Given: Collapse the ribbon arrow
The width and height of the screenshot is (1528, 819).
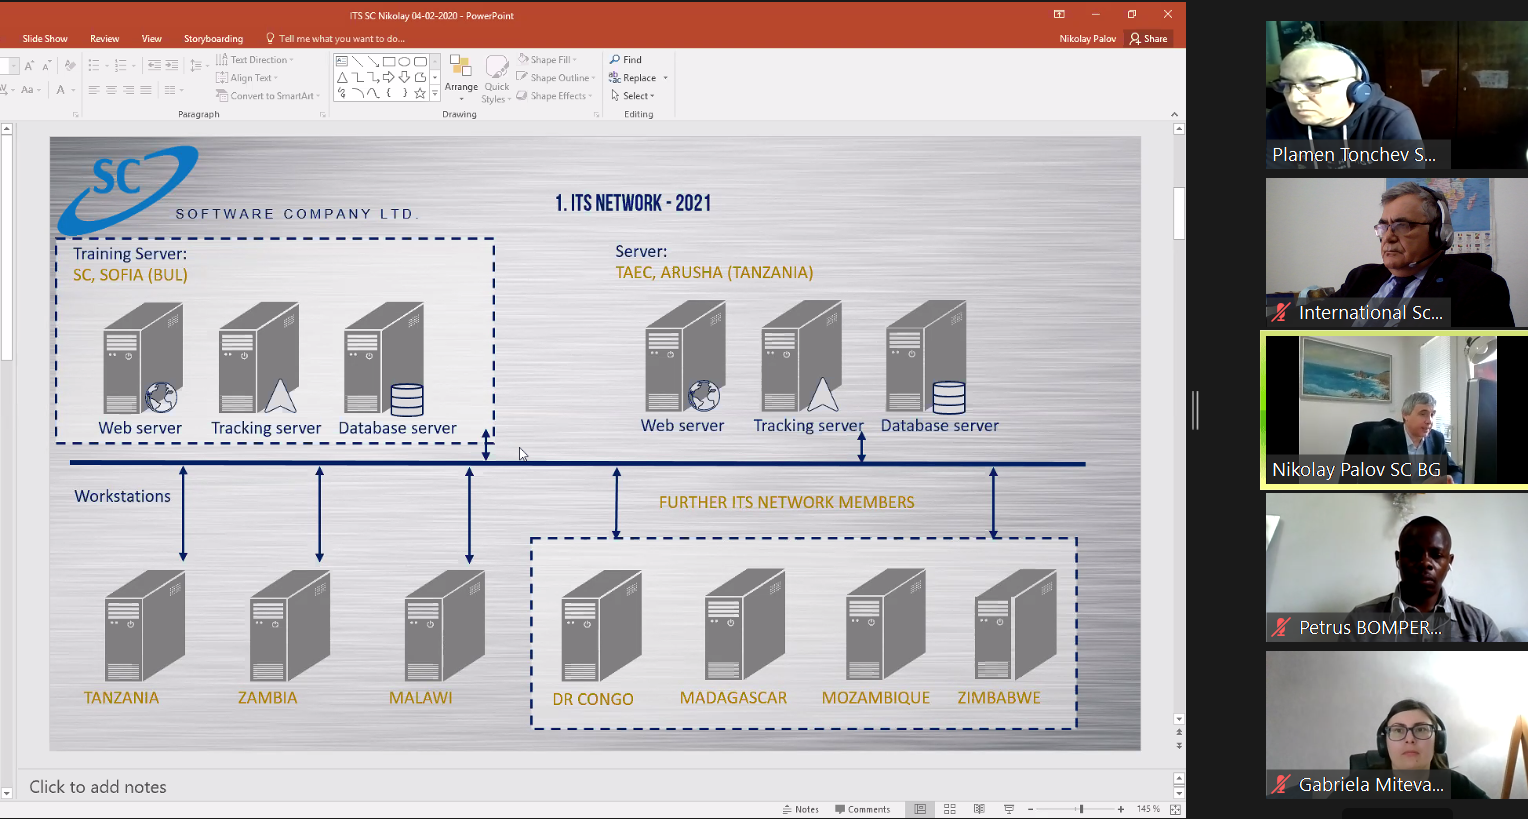Looking at the screenshot, I should [x=1174, y=115].
